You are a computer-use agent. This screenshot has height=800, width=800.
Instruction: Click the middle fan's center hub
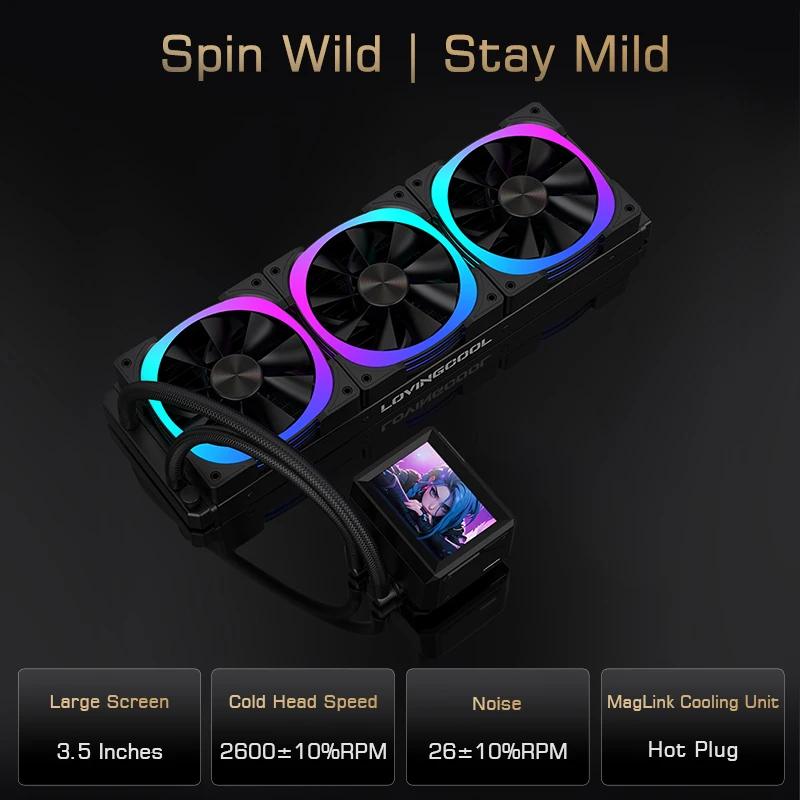click(x=382, y=285)
